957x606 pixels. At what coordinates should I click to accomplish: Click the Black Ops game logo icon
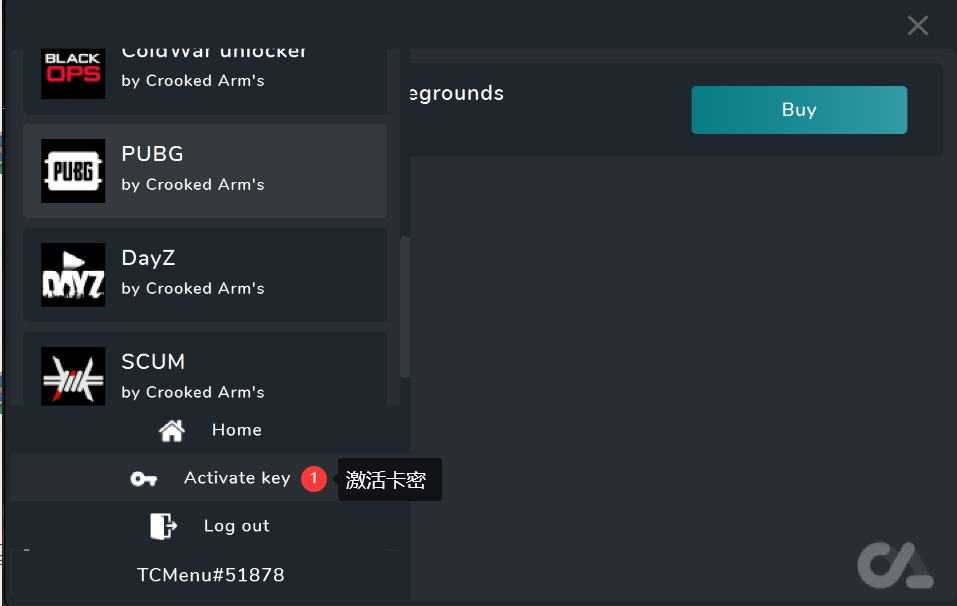point(73,71)
